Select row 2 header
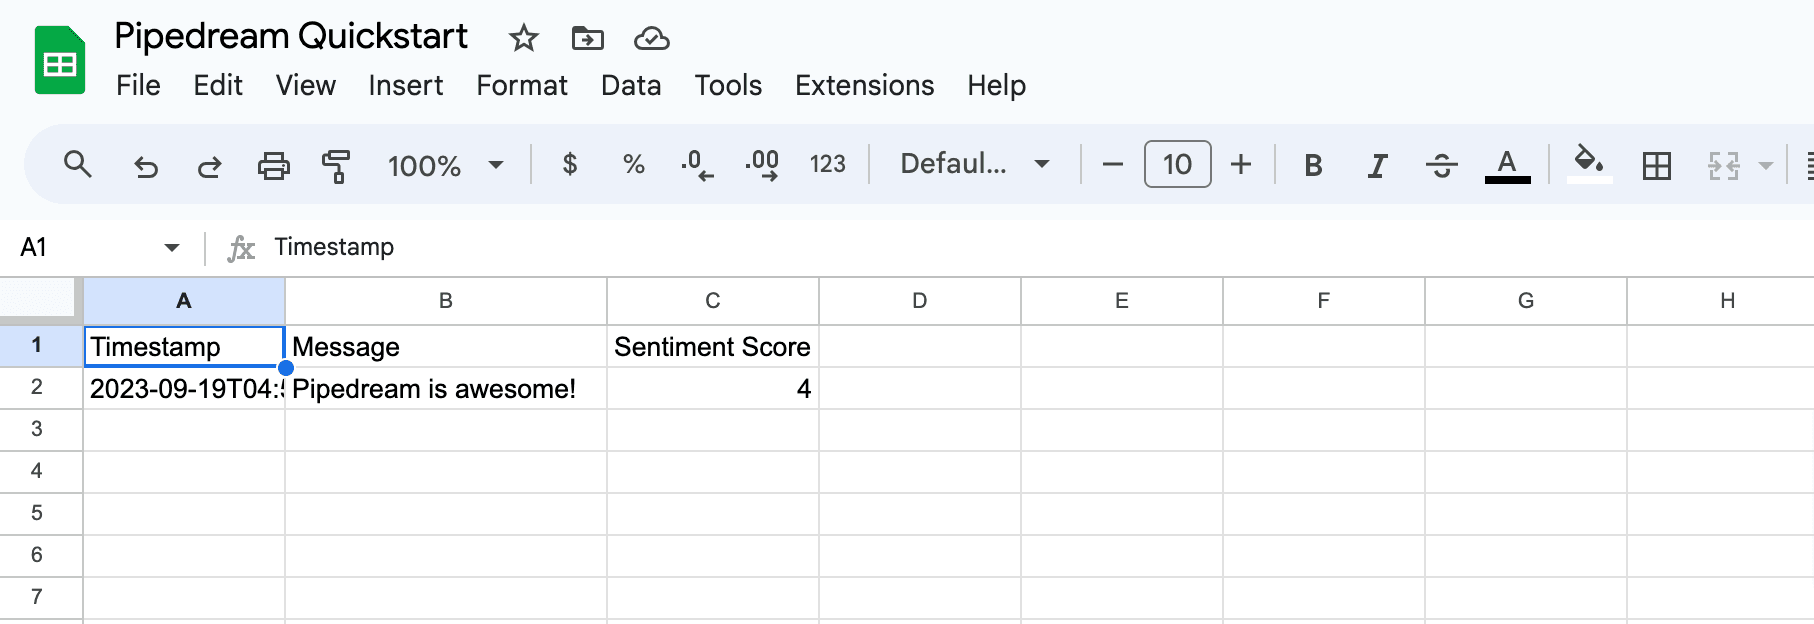The image size is (1814, 624). (40, 388)
